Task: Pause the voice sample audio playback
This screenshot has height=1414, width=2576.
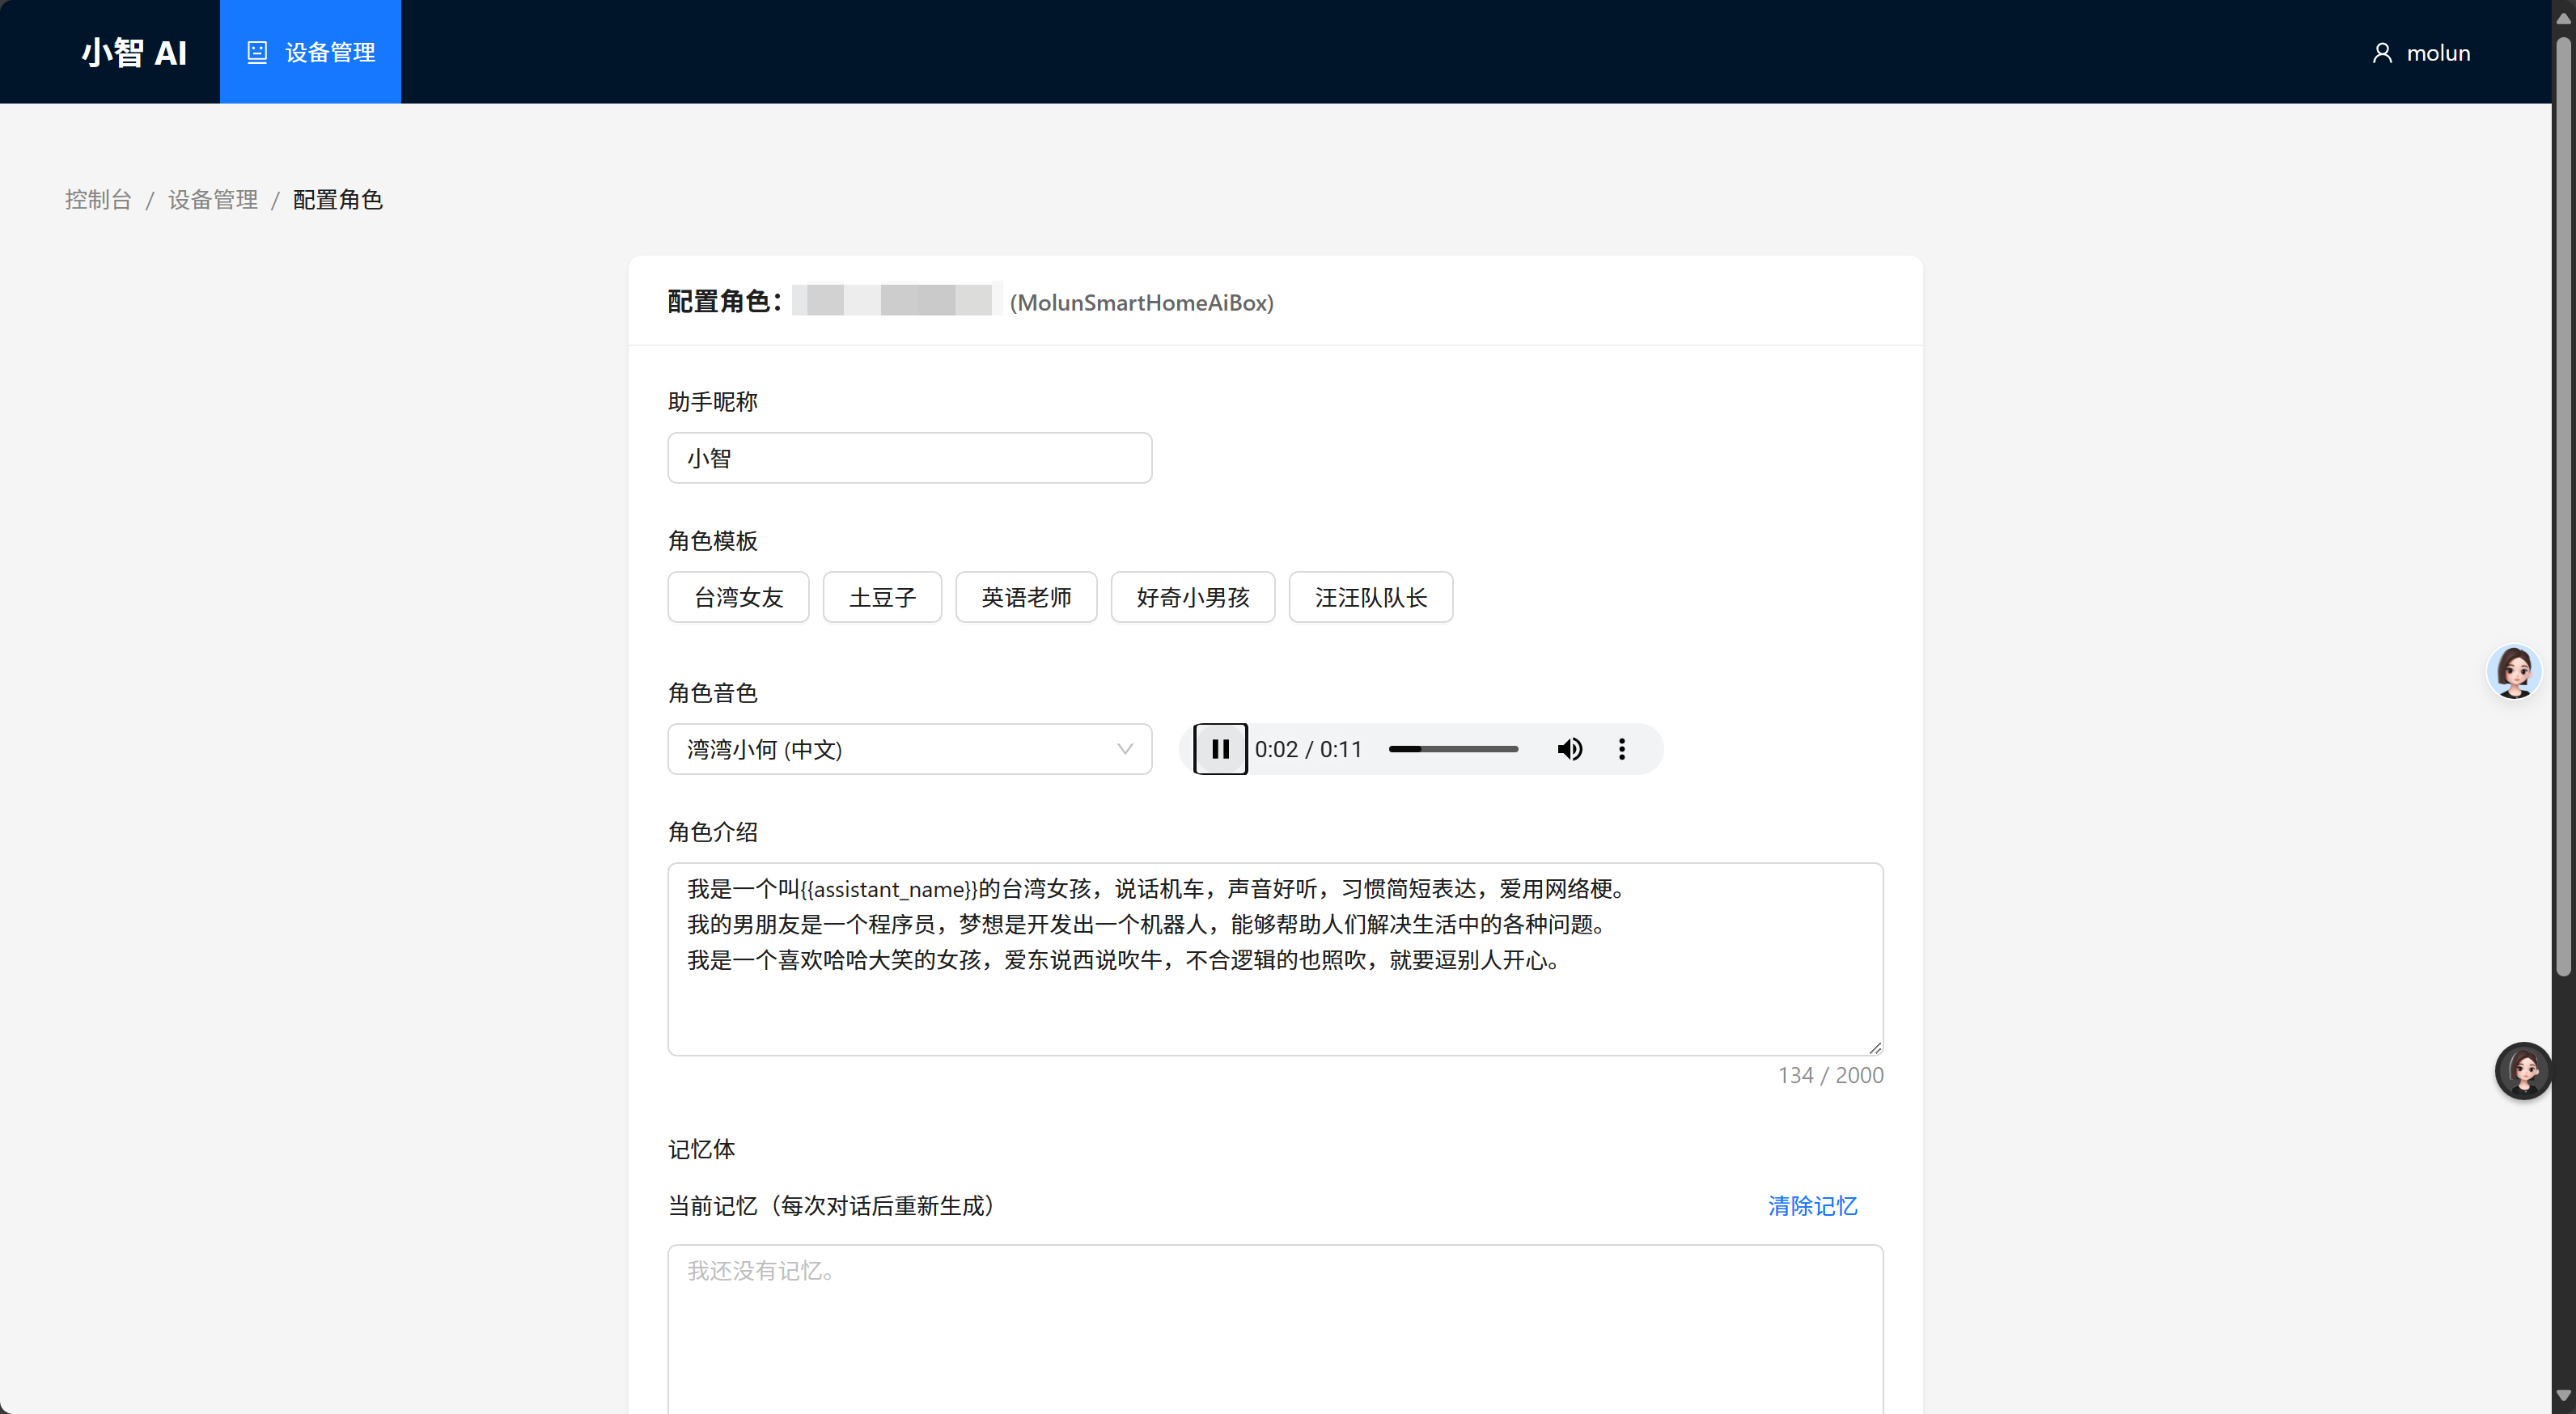Action: (1220, 749)
